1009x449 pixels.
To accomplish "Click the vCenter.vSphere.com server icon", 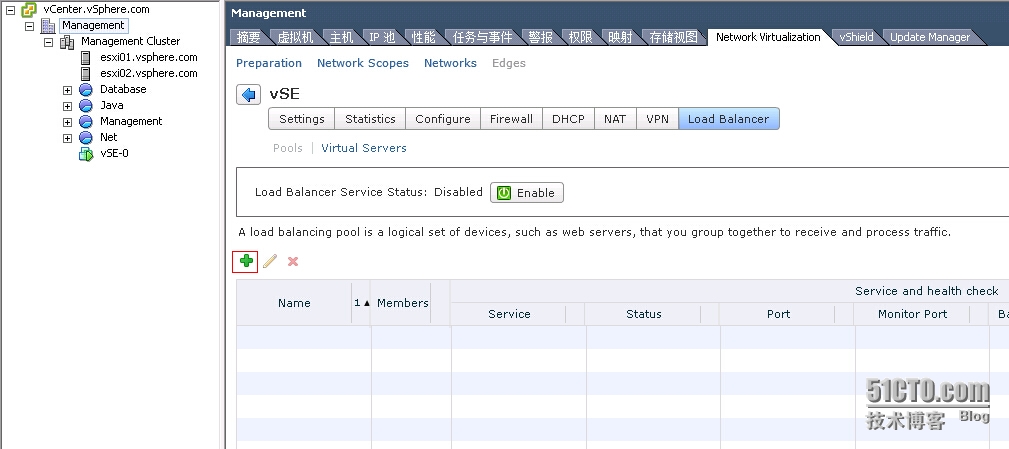I will click(29, 10).
